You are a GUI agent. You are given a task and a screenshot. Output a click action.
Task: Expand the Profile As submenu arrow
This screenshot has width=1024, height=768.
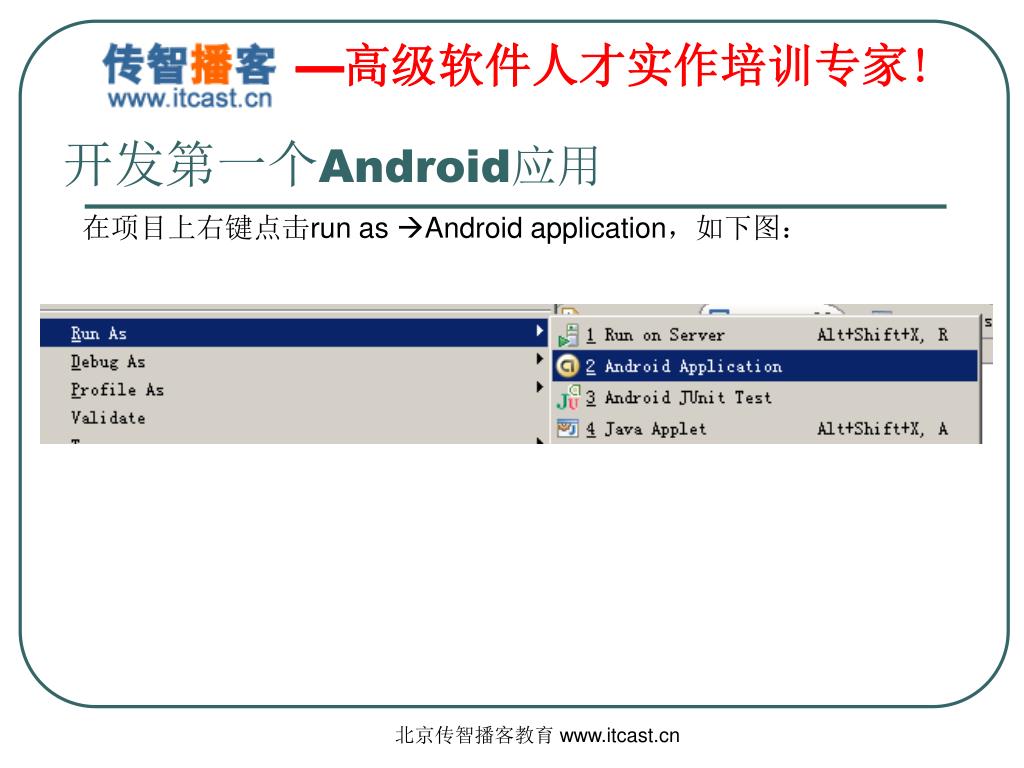click(539, 387)
